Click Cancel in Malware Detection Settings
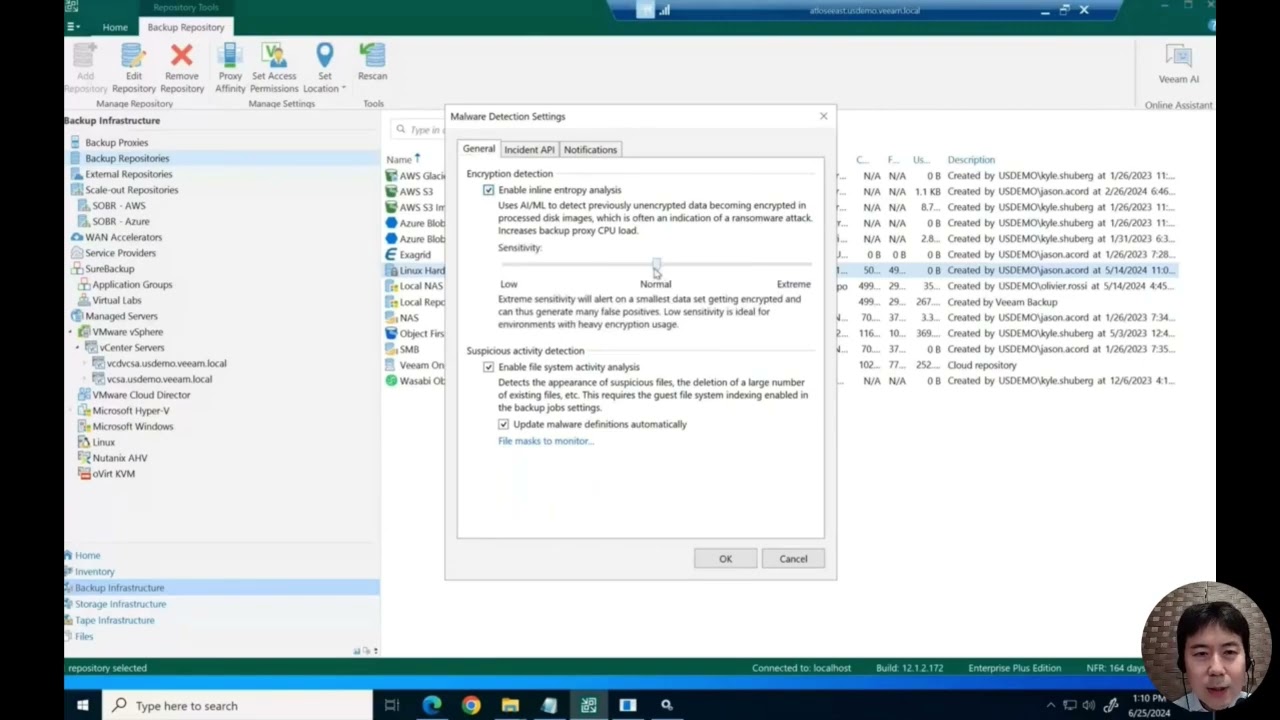 pos(793,559)
